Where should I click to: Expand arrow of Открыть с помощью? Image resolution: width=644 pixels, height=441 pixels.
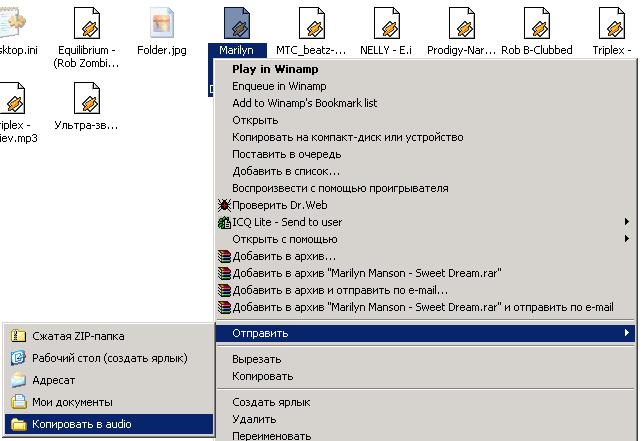pos(627,239)
